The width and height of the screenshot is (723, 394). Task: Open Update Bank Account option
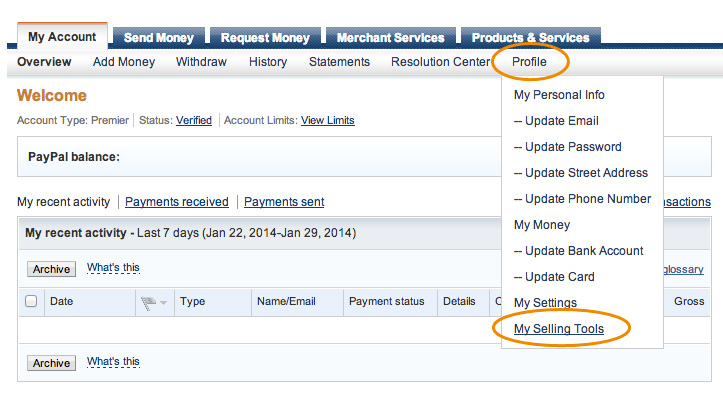point(579,251)
